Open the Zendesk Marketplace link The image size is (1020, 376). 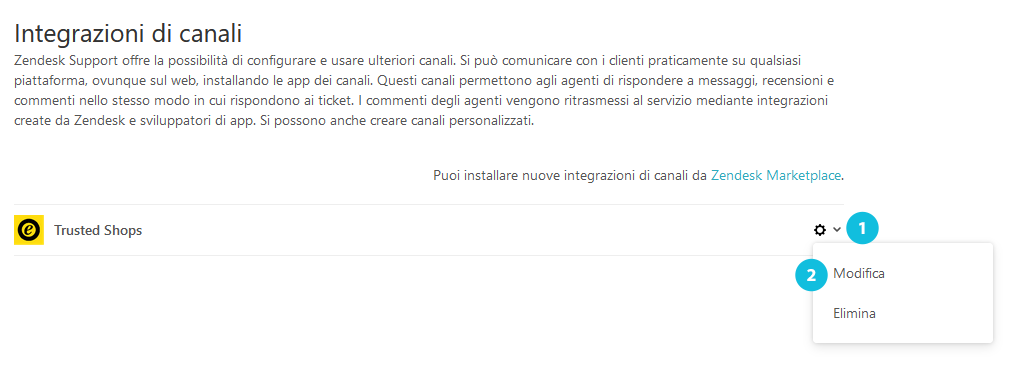(x=776, y=175)
